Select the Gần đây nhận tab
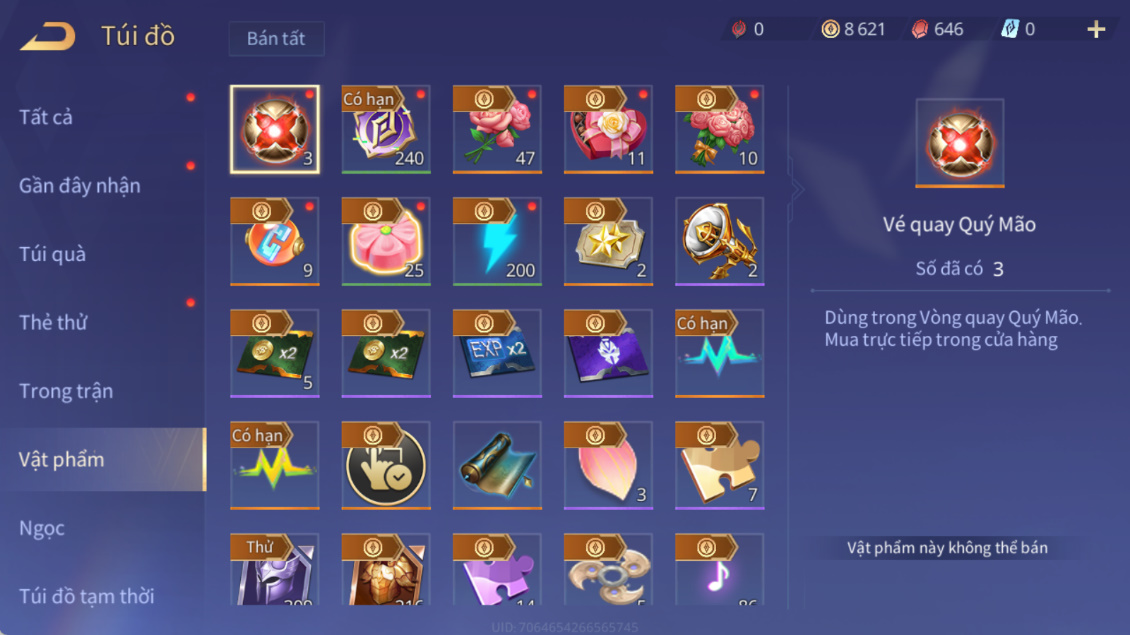Image resolution: width=1130 pixels, height=635 pixels. [79, 185]
